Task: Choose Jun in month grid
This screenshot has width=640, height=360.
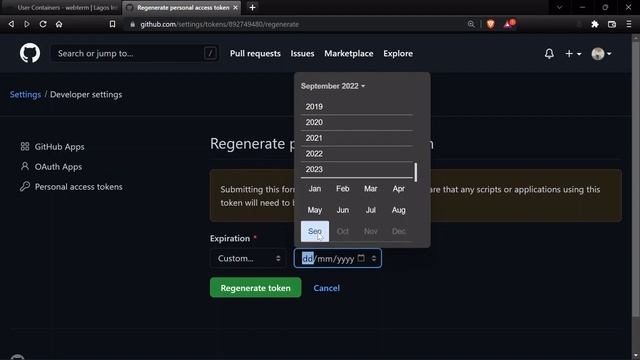Action: [343, 210]
